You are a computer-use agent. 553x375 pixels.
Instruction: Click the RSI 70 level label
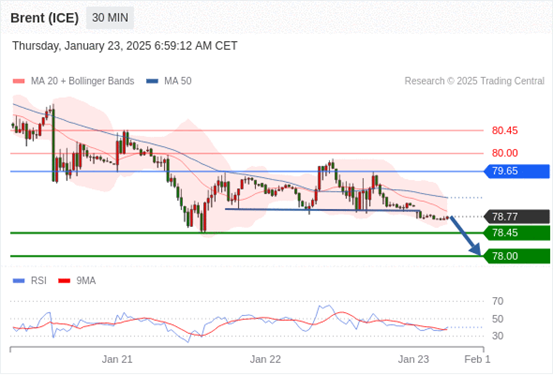click(498, 301)
